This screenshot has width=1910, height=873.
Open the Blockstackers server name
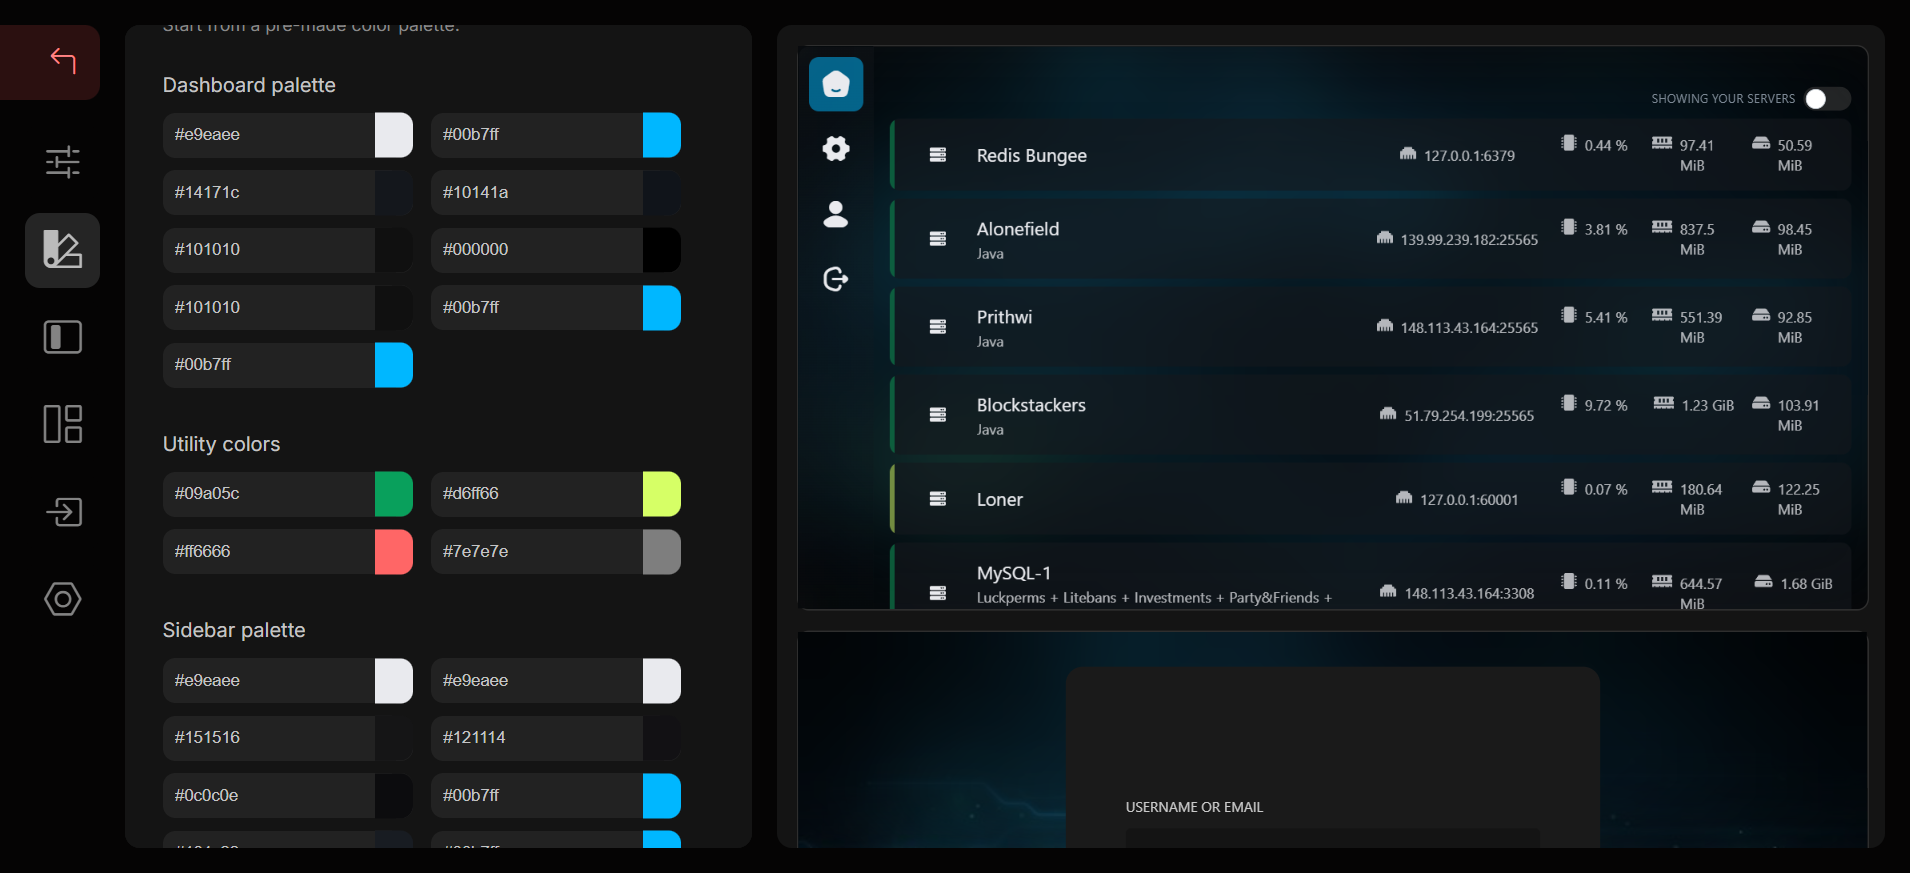[1031, 405]
